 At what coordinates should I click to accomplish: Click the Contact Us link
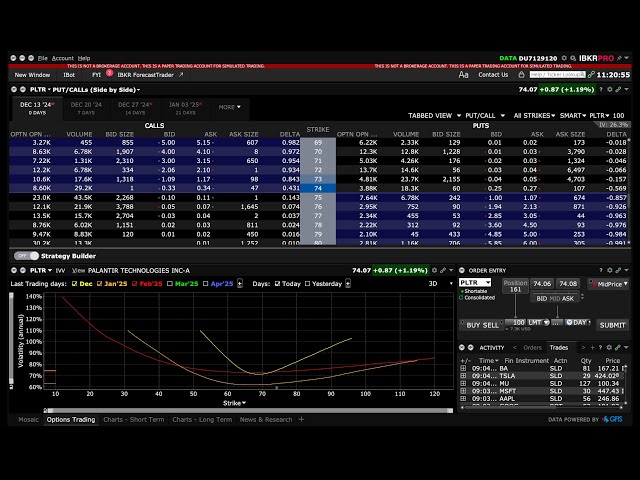pos(493,75)
